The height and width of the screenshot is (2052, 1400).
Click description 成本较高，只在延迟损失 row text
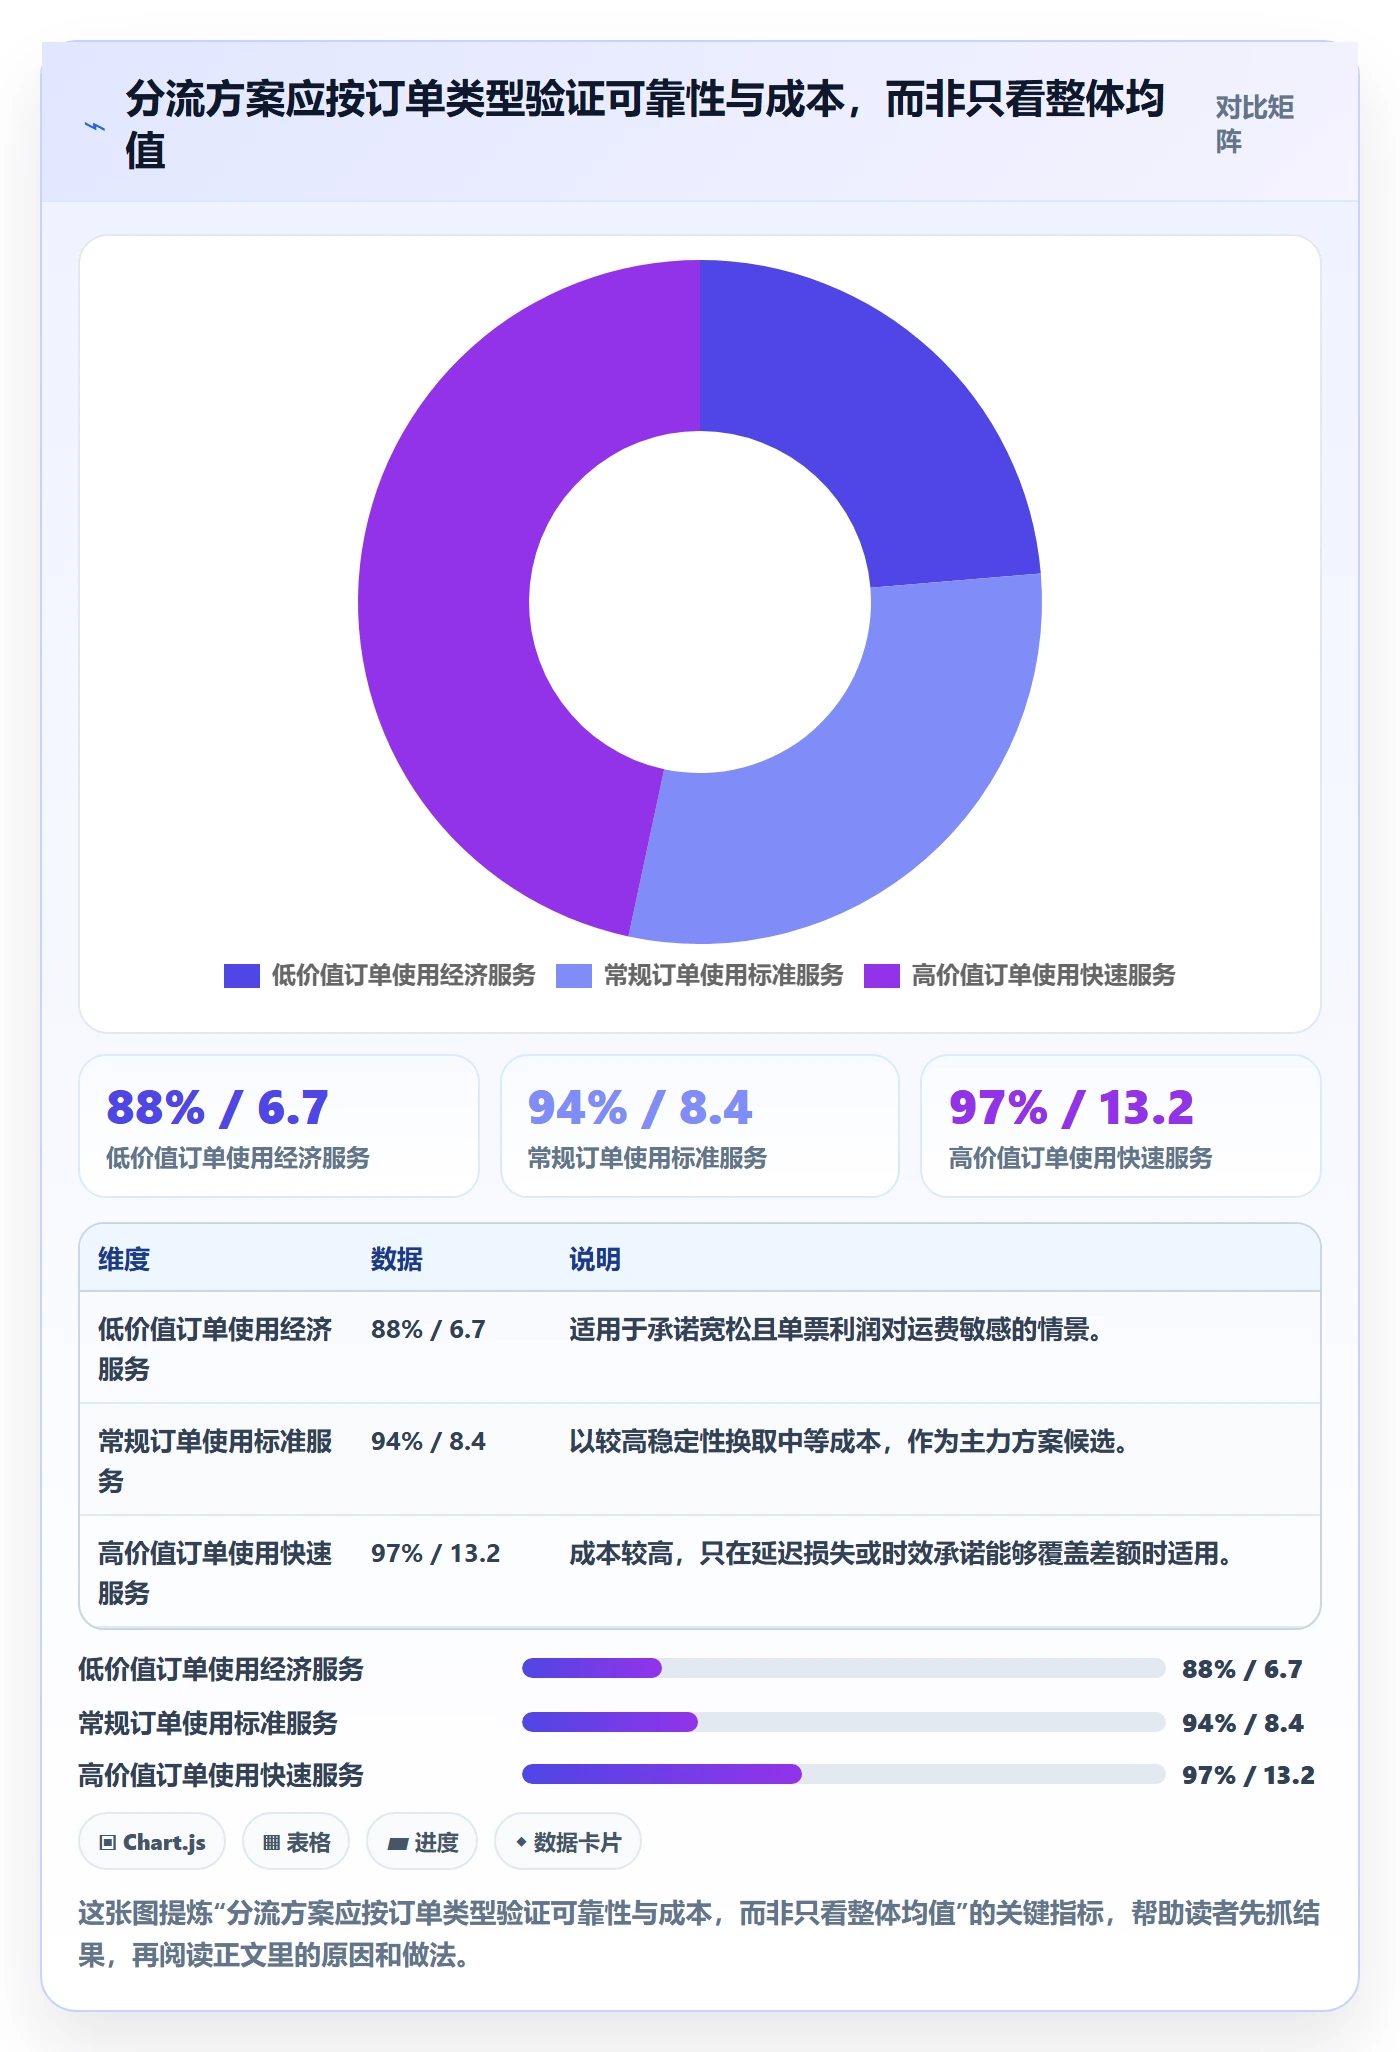tap(901, 1553)
